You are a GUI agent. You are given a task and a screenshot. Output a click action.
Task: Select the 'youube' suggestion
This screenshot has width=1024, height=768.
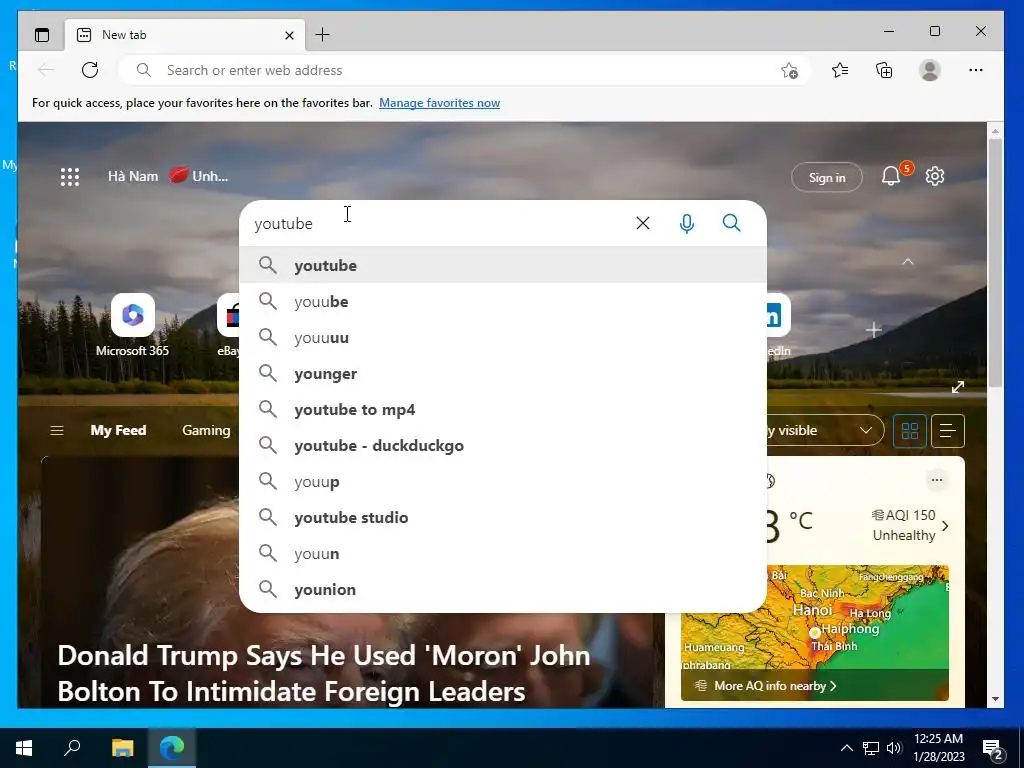tap(503, 301)
